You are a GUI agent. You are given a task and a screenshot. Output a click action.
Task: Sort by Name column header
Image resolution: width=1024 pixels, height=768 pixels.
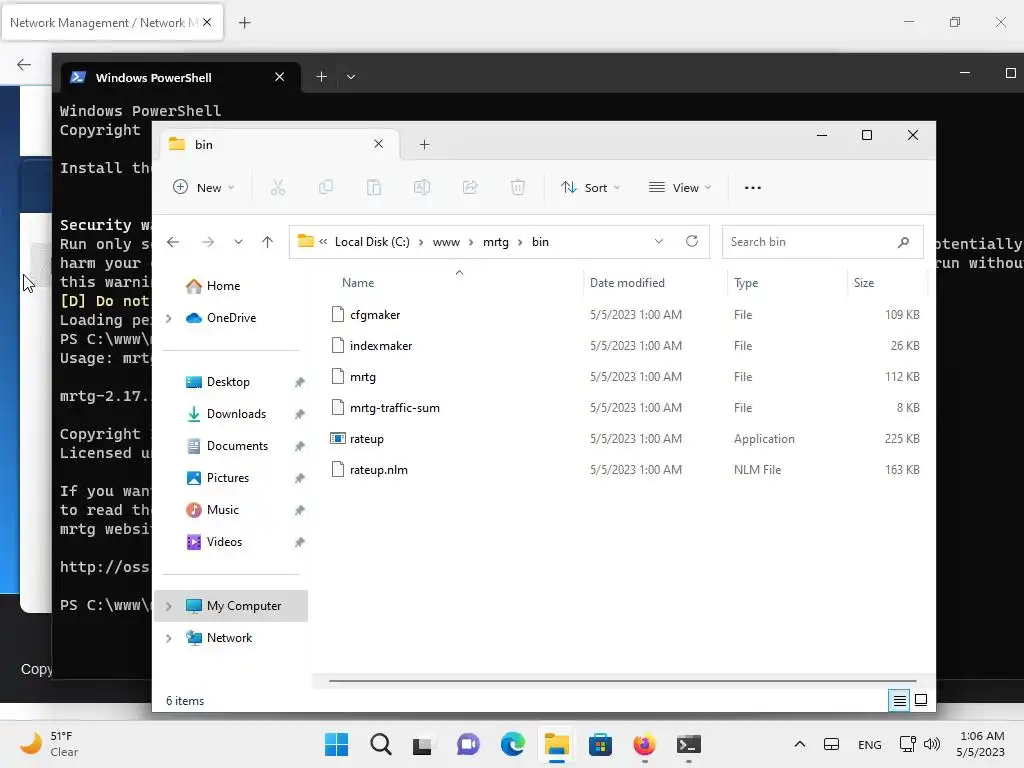358,283
